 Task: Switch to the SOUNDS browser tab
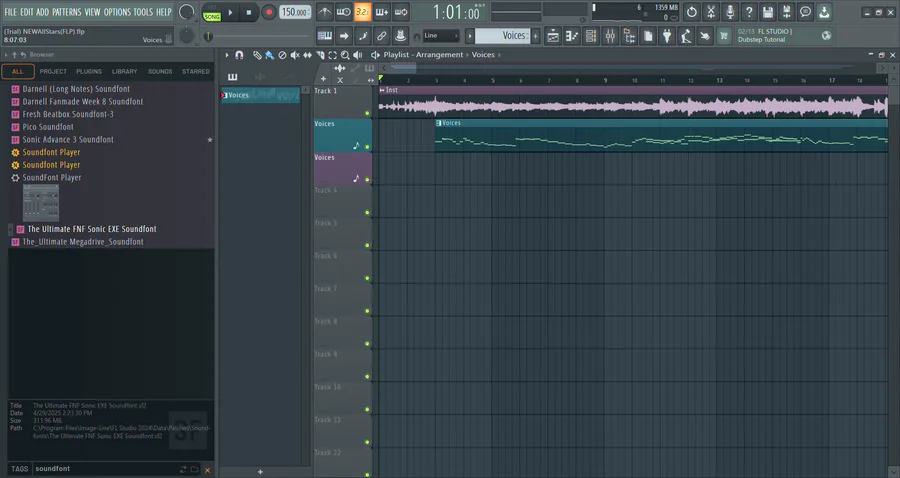160,71
